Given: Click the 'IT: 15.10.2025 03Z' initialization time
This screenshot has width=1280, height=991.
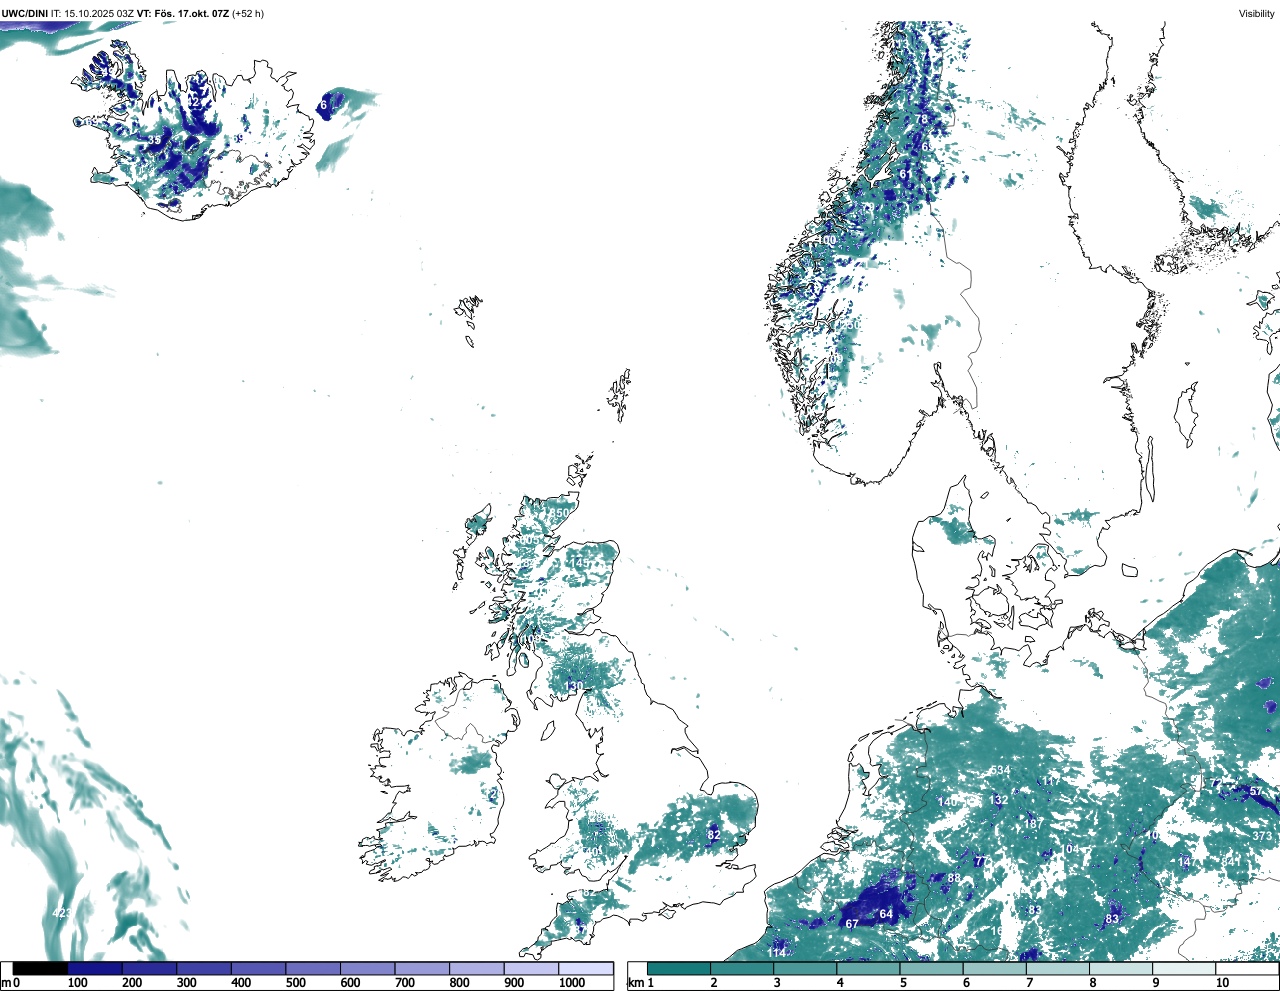Looking at the screenshot, I should [x=92, y=13].
